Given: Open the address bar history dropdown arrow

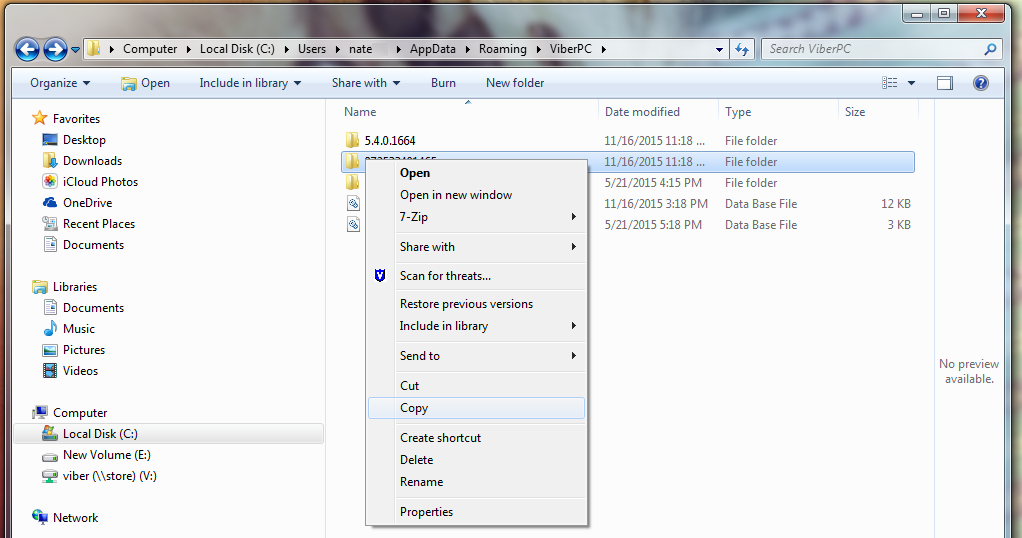Looking at the screenshot, I should (719, 50).
